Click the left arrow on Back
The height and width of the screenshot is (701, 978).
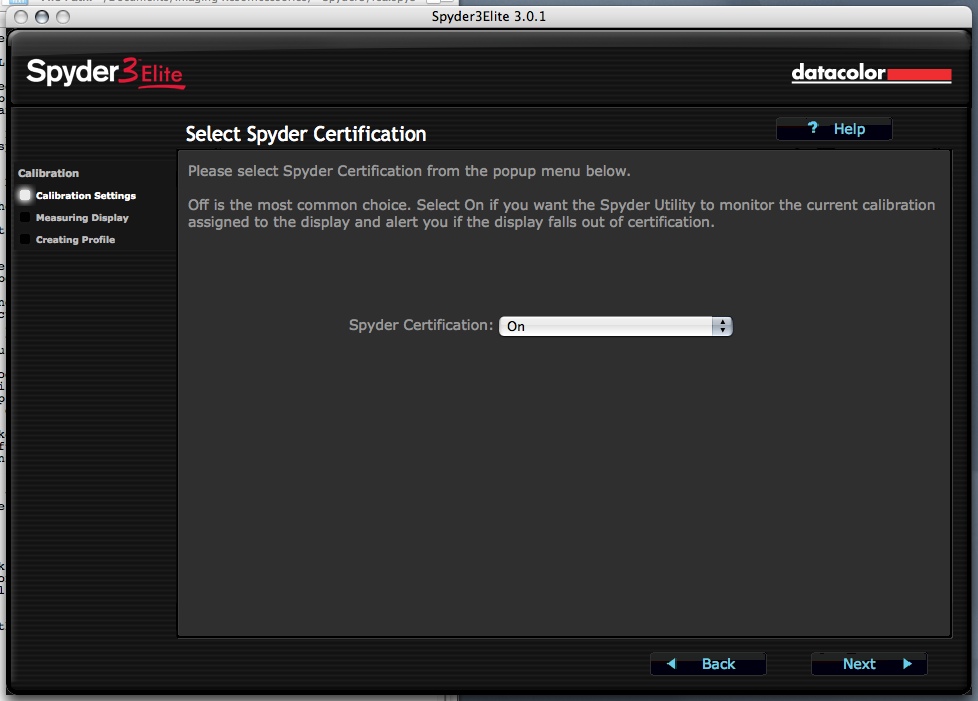tap(672, 664)
